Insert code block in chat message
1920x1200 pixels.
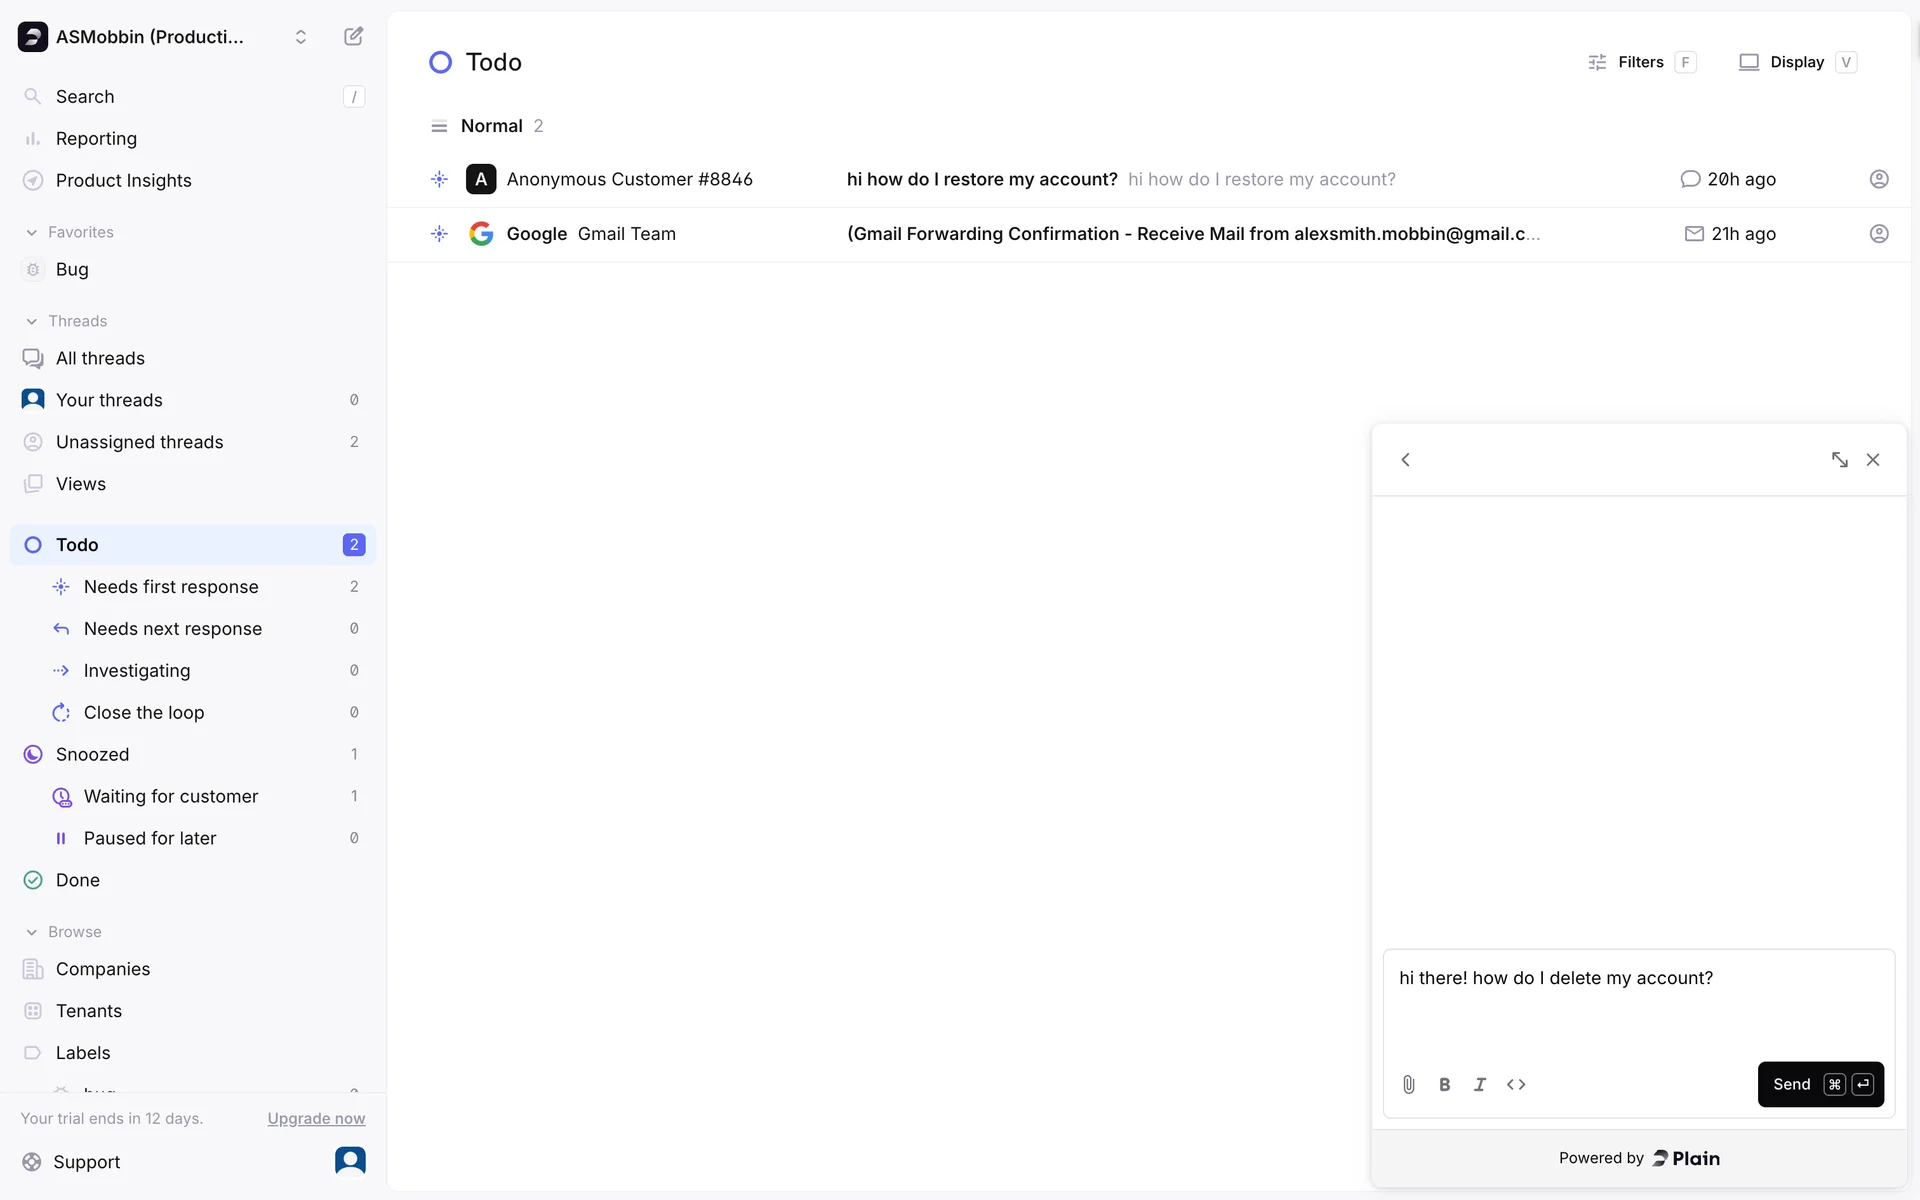coord(1516,1084)
